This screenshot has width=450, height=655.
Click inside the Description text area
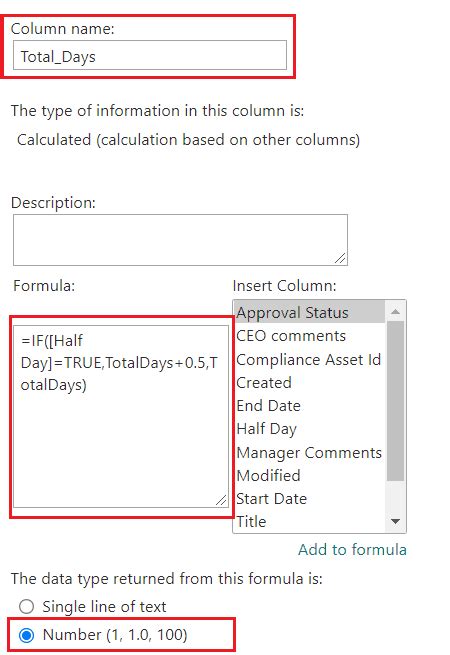point(180,240)
